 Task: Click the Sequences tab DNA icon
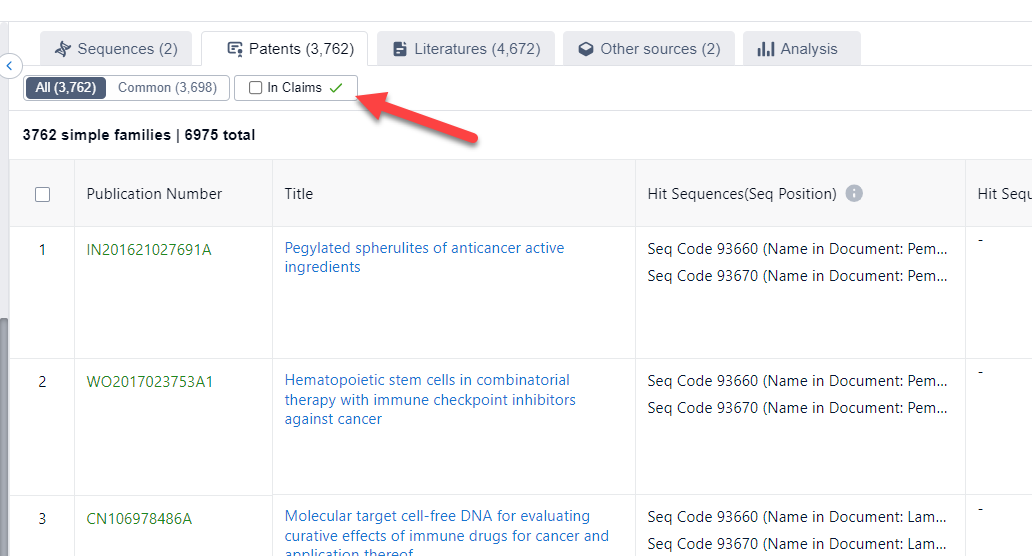[64, 49]
